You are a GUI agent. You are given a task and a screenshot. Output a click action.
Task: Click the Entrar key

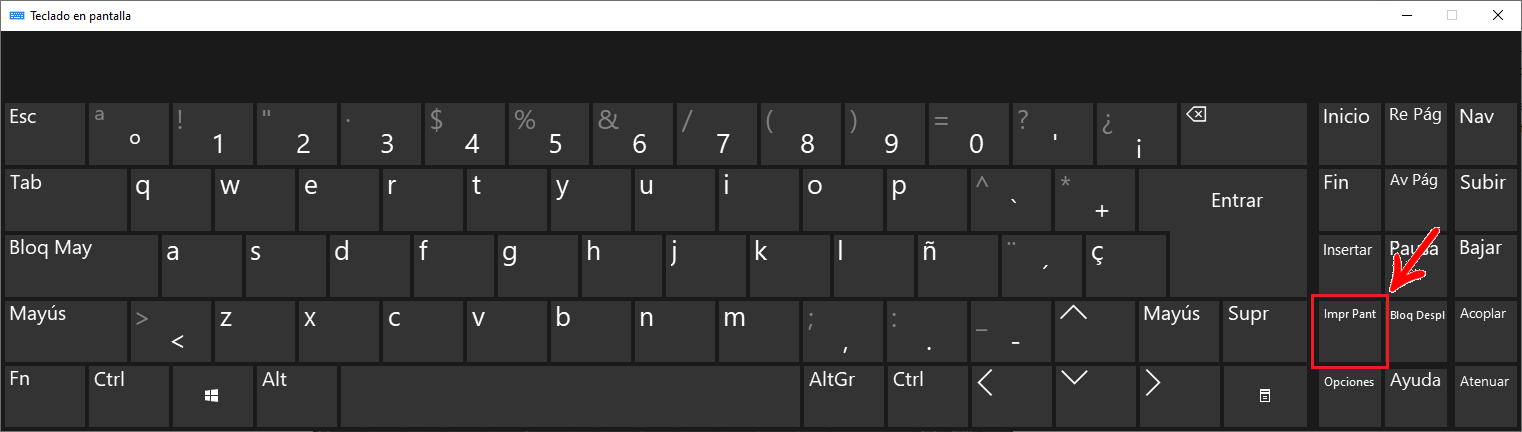[x=1237, y=198]
